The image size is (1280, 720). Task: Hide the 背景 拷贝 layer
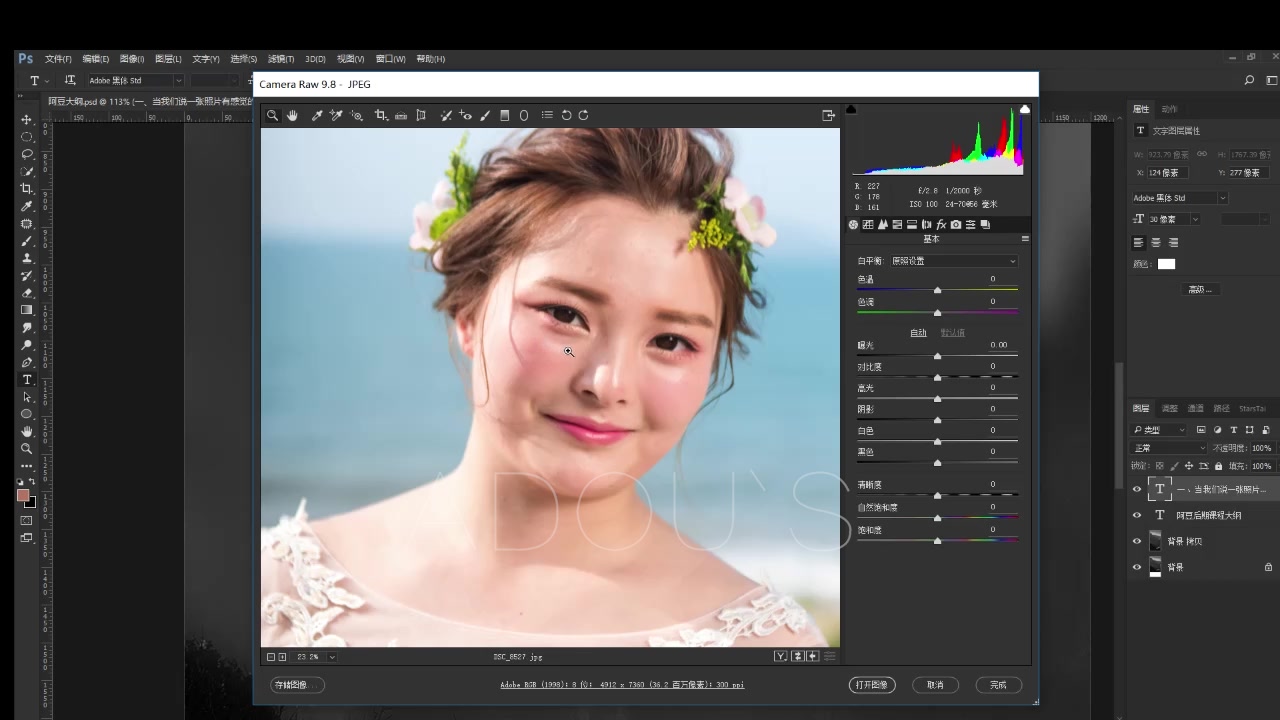coord(1136,541)
